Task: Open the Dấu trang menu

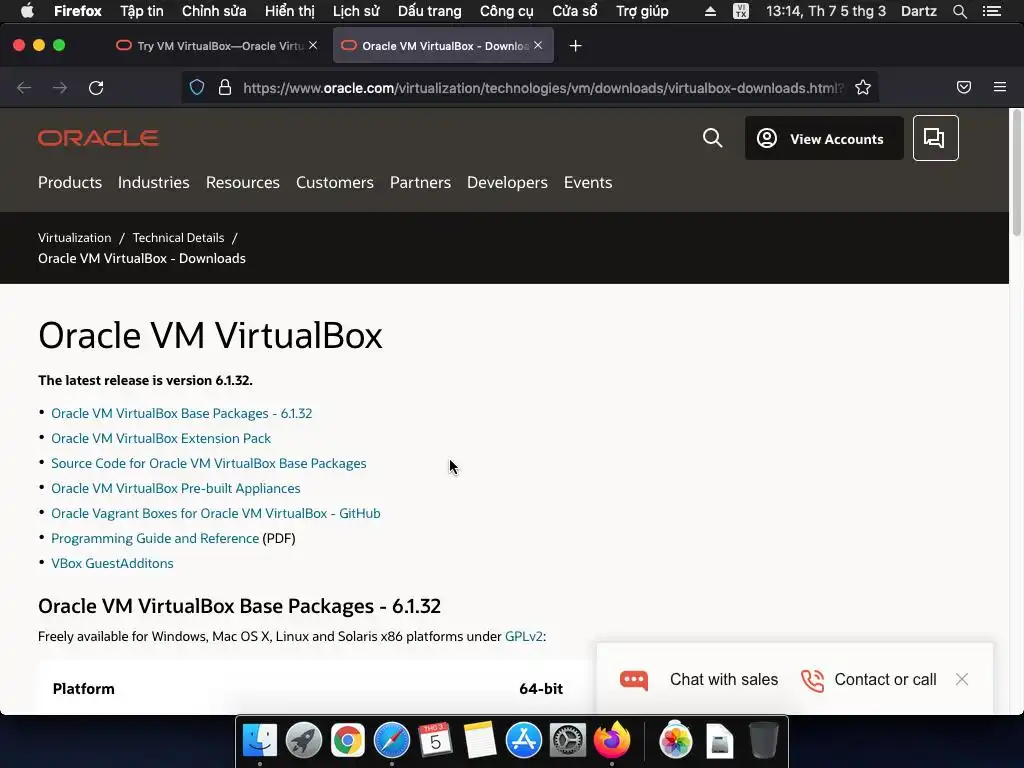Action: pos(430,11)
